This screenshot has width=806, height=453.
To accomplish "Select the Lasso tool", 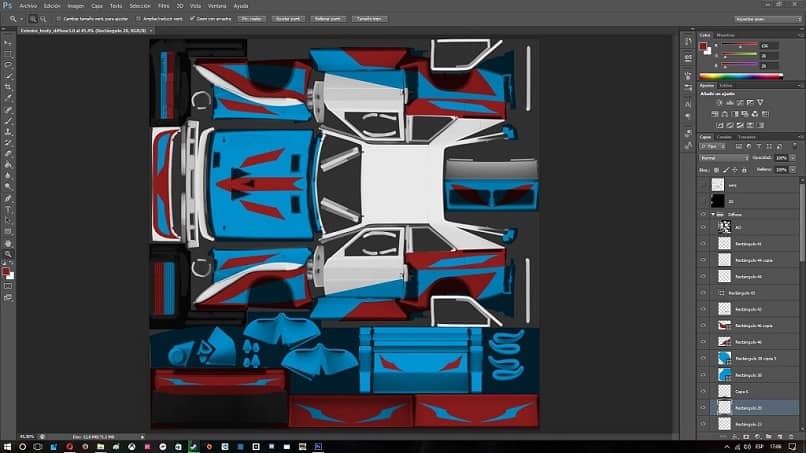I will (8, 64).
